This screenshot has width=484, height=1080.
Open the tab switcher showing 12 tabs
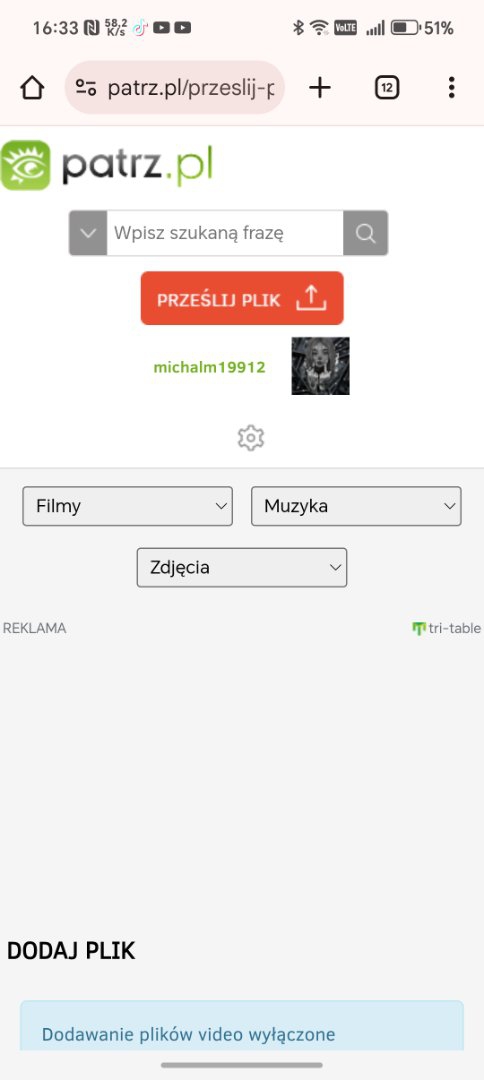tap(387, 87)
